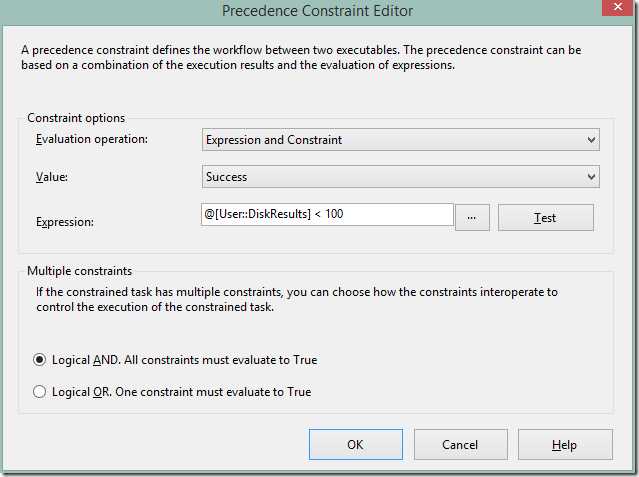This screenshot has height=477, width=639.
Task: Open the Evaluation operation dropdown
Action: point(400,140)
